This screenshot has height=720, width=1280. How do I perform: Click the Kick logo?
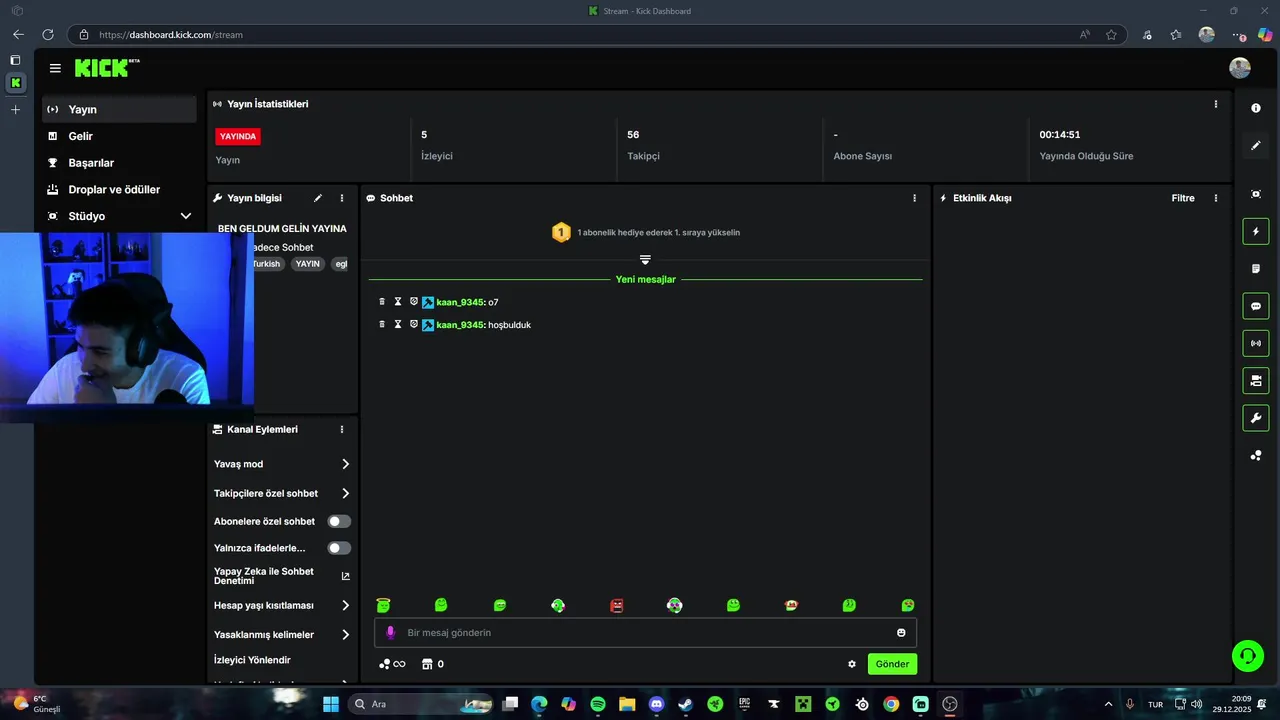105,68
